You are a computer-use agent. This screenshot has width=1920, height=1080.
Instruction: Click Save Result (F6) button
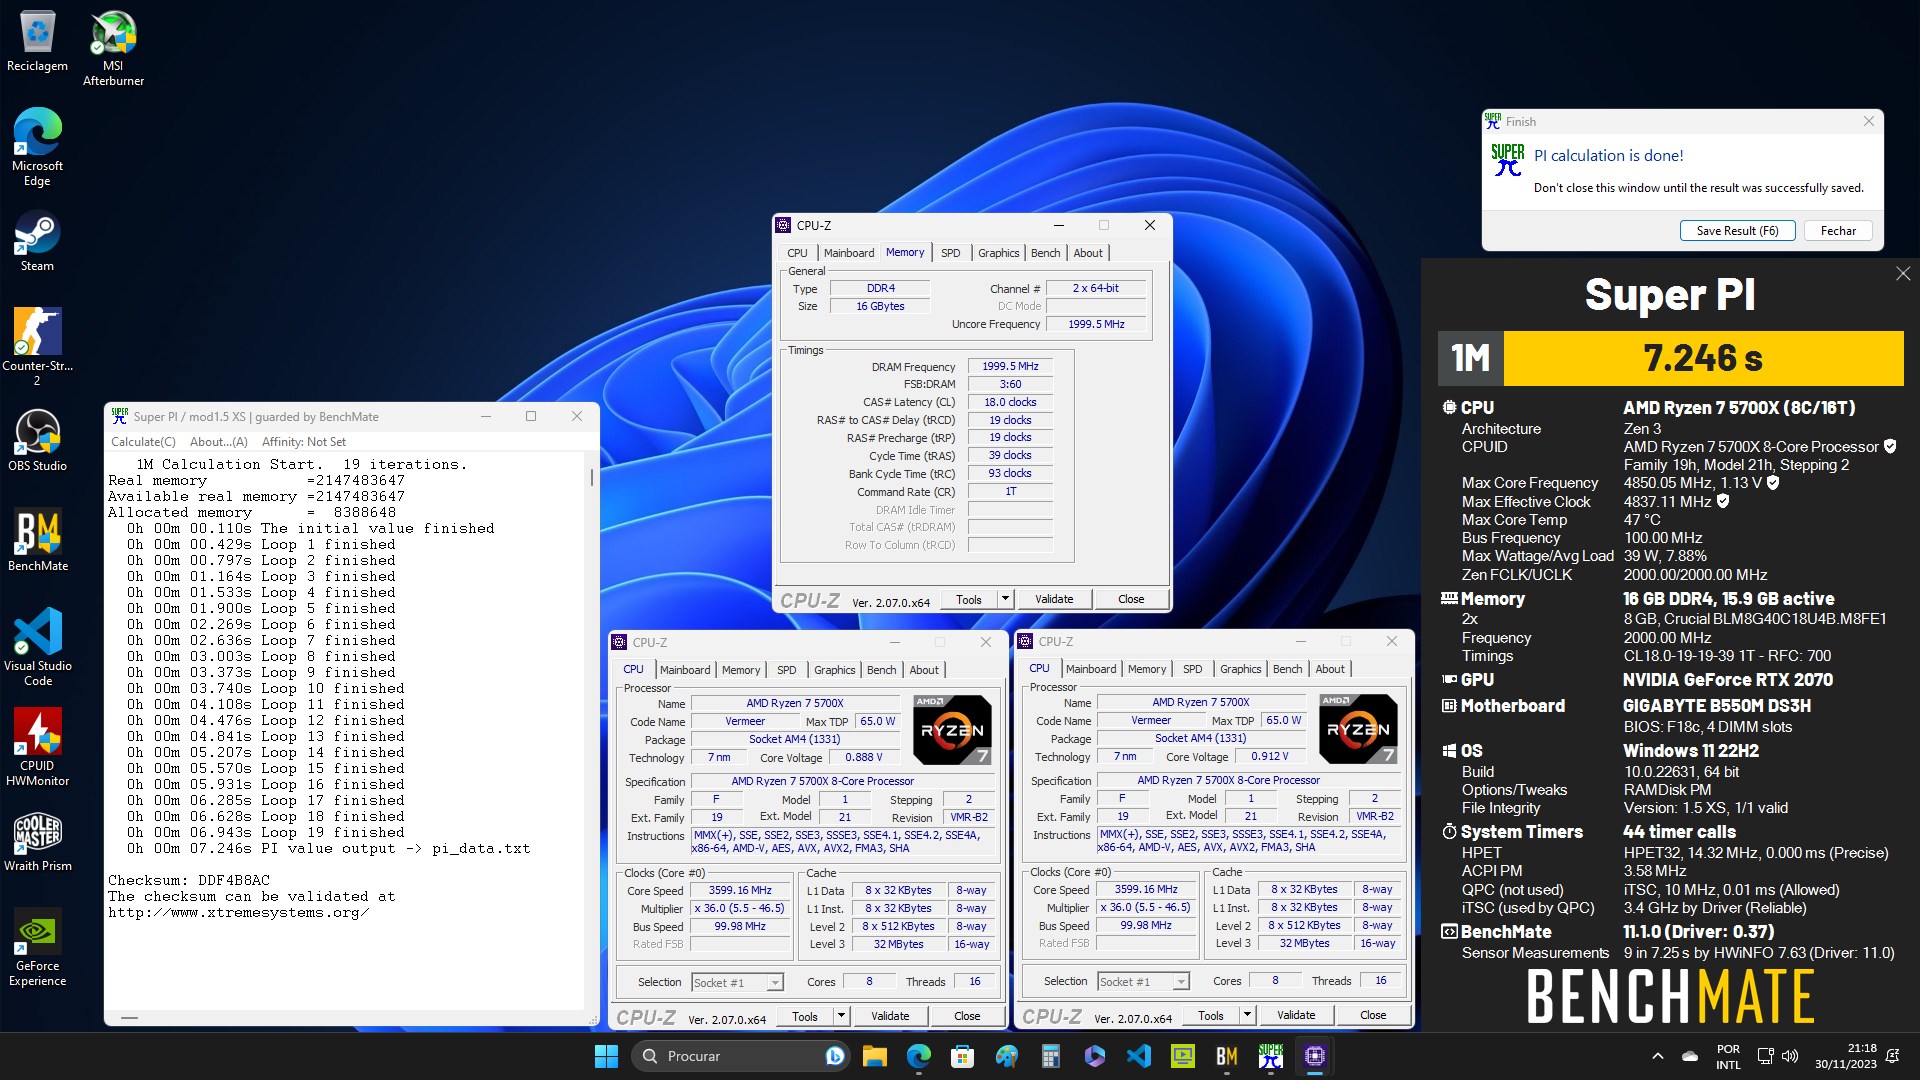[x=1737, y=231]
